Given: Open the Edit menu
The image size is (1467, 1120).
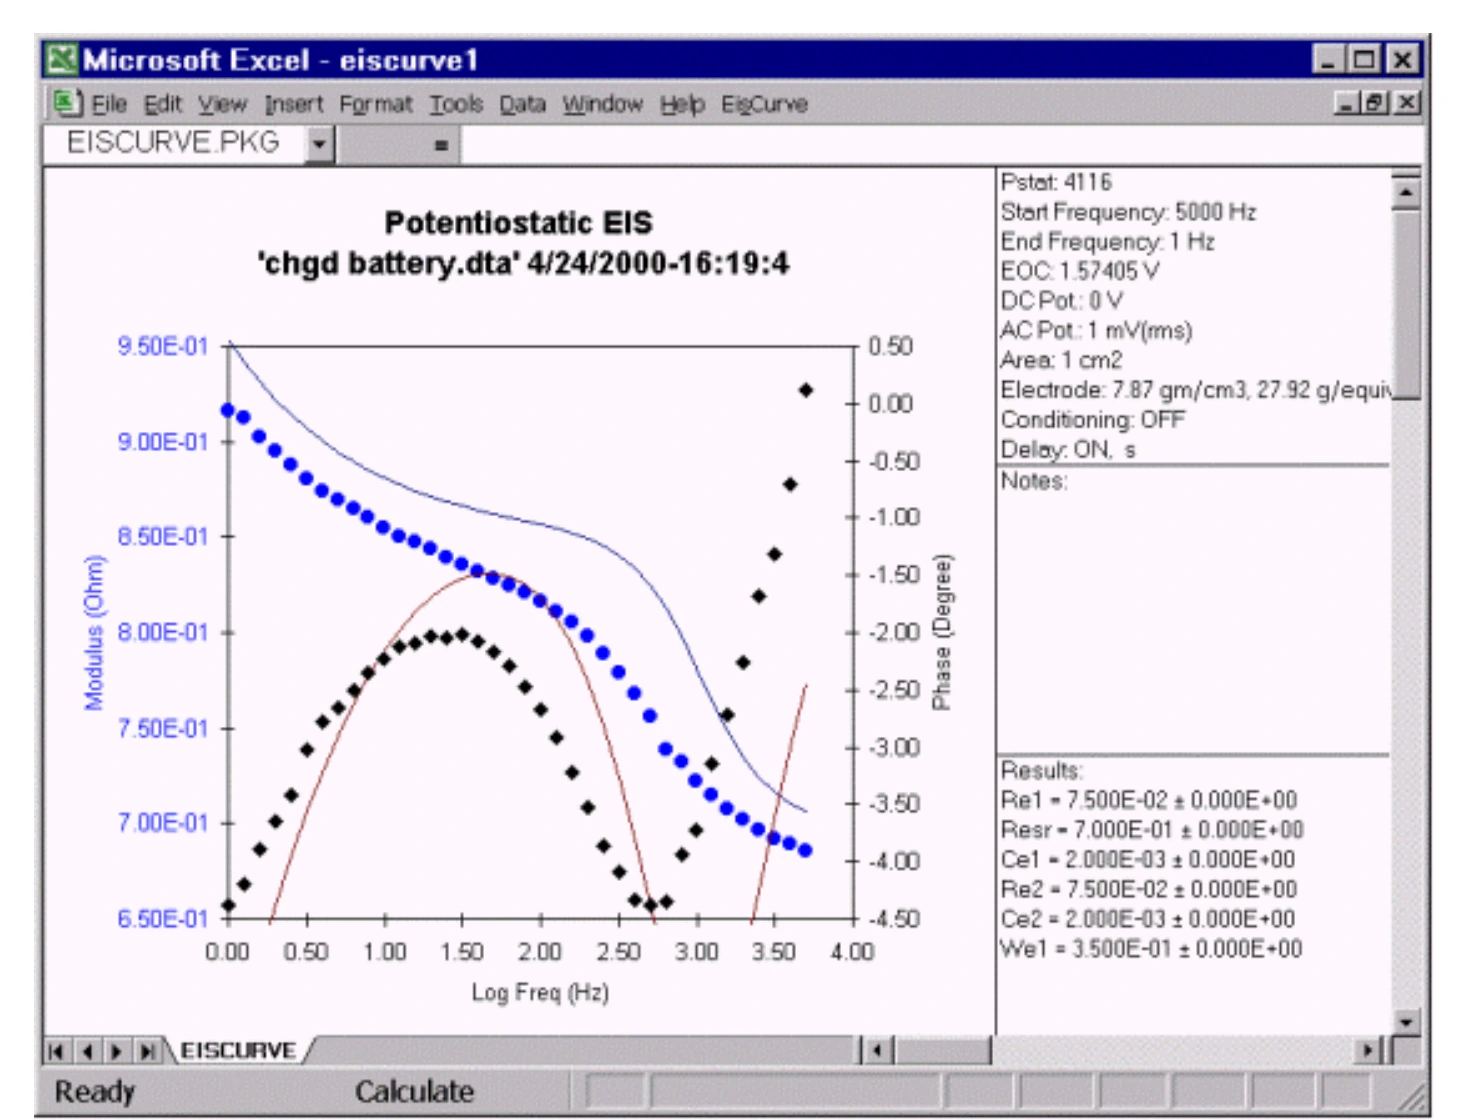Looking at the screenshot, I should tap(162, 104).
